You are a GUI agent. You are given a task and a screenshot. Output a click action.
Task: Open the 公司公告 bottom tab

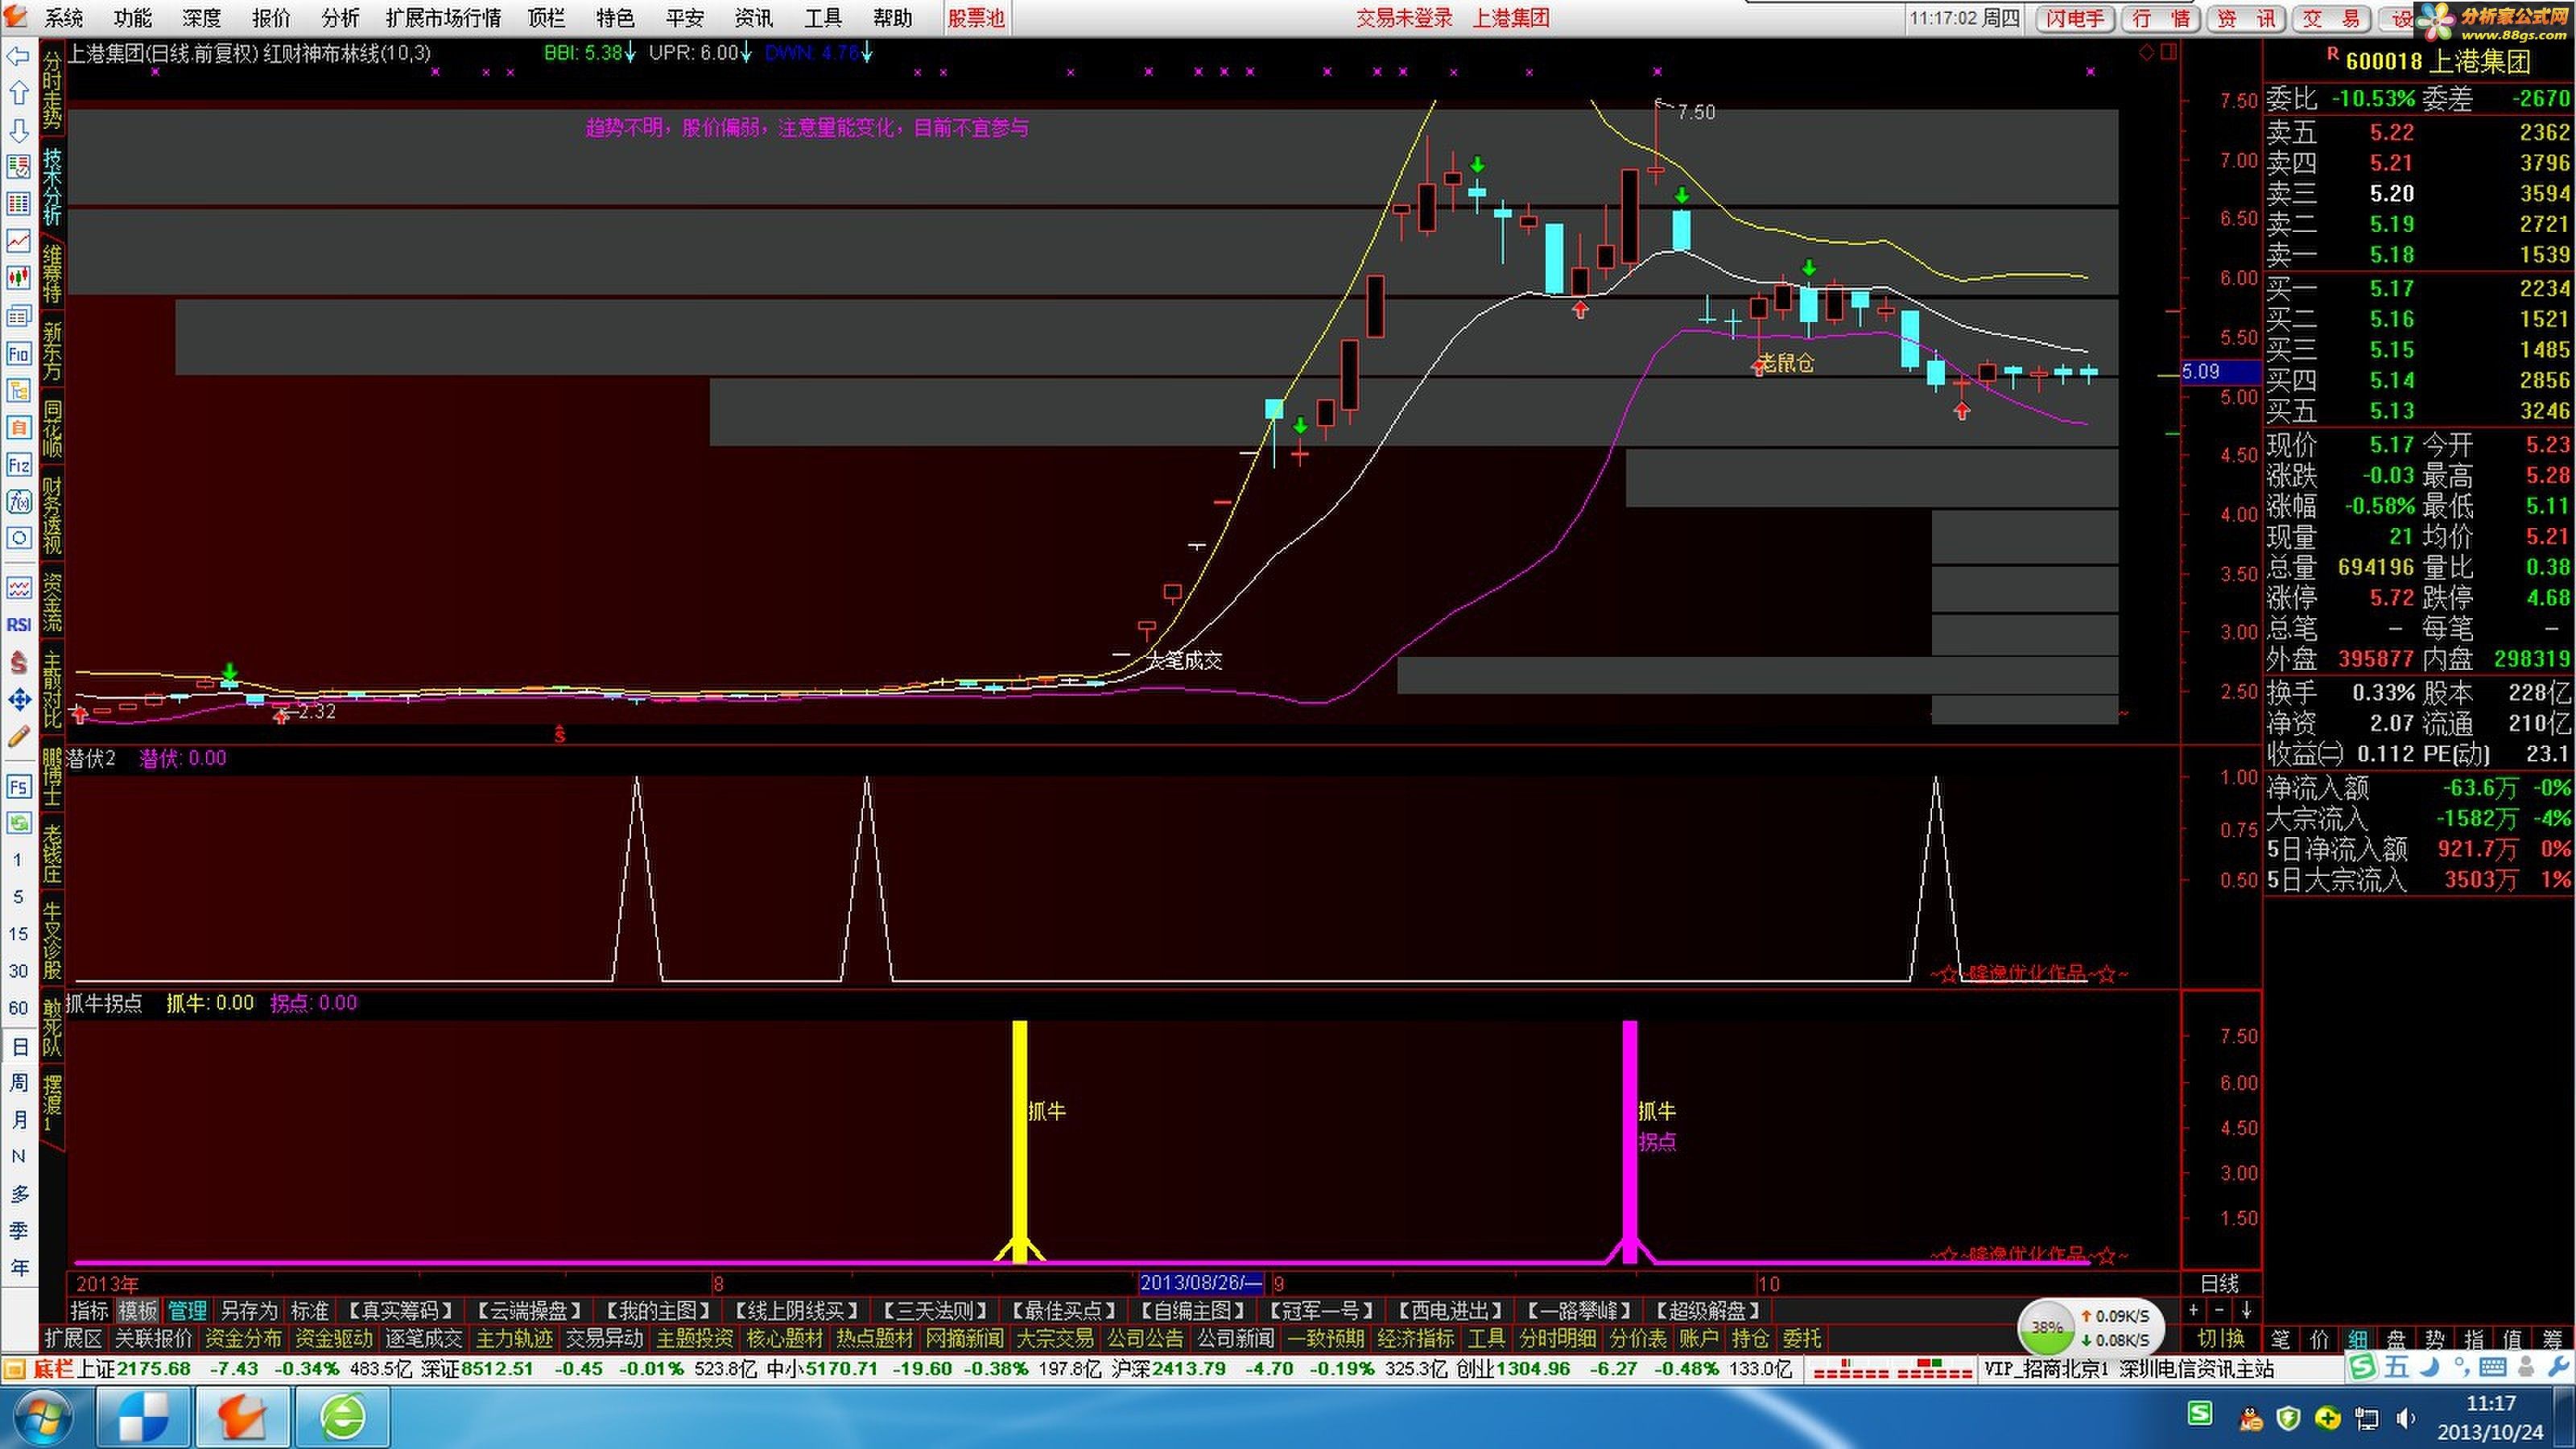click(x=1145, y=1338)
